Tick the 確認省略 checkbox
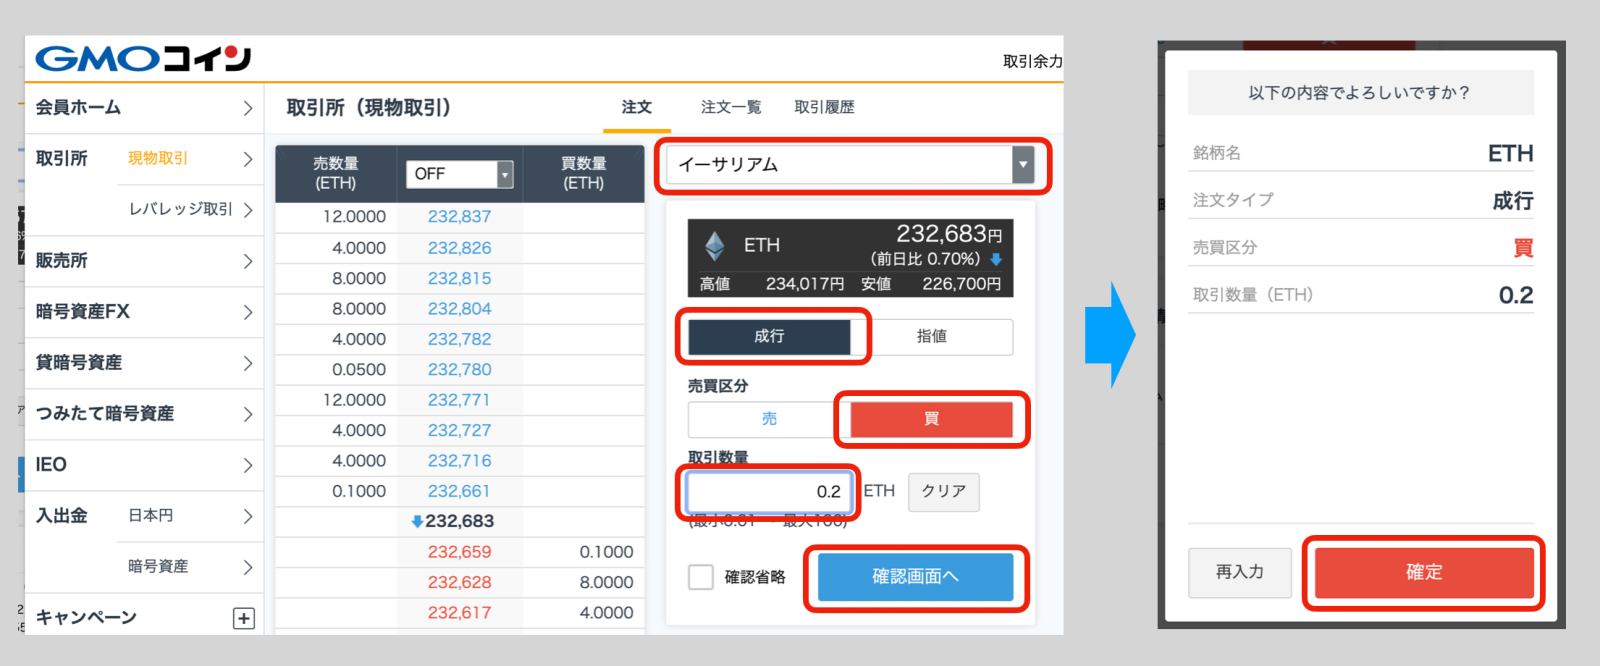 701,577
